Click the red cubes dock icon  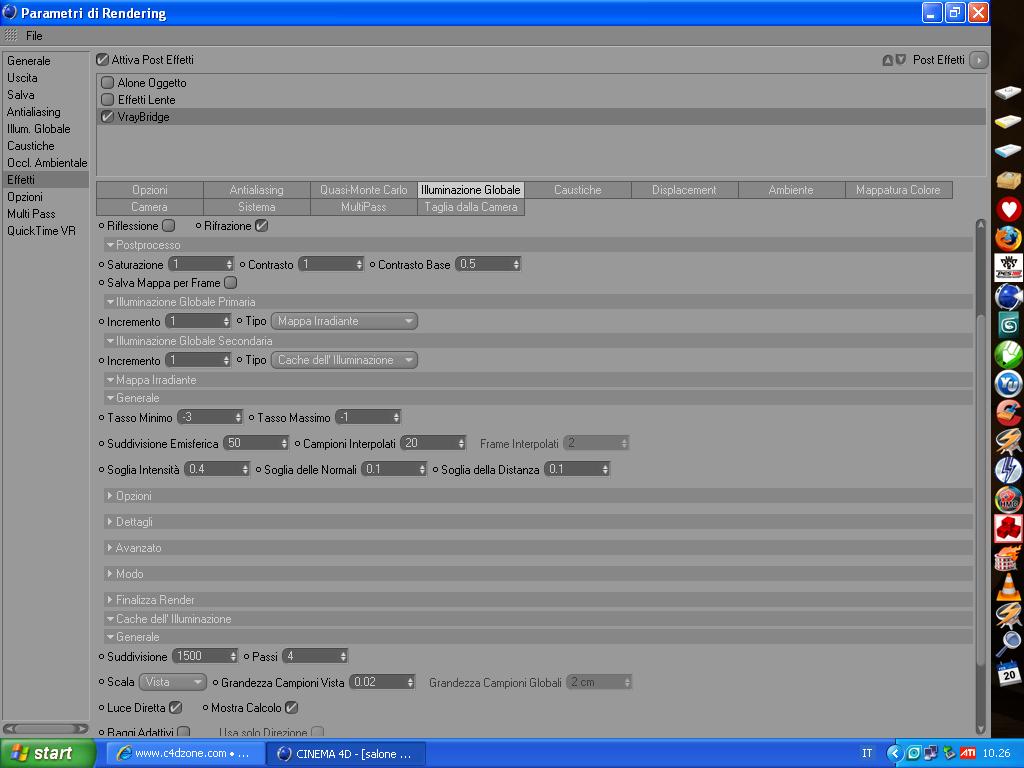(x=1008, y=528)
